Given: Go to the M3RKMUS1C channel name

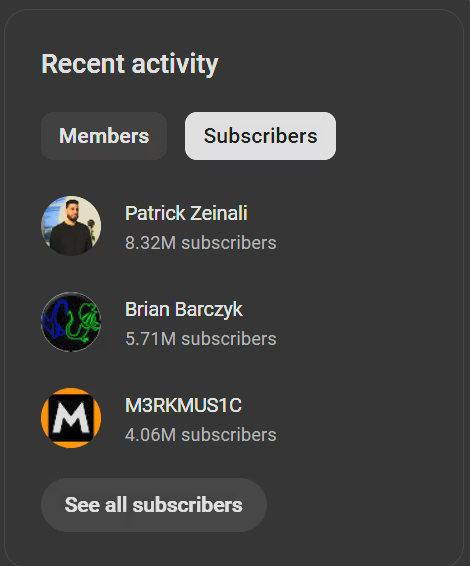Looking at the screenshot, I should tap(183, 405).
